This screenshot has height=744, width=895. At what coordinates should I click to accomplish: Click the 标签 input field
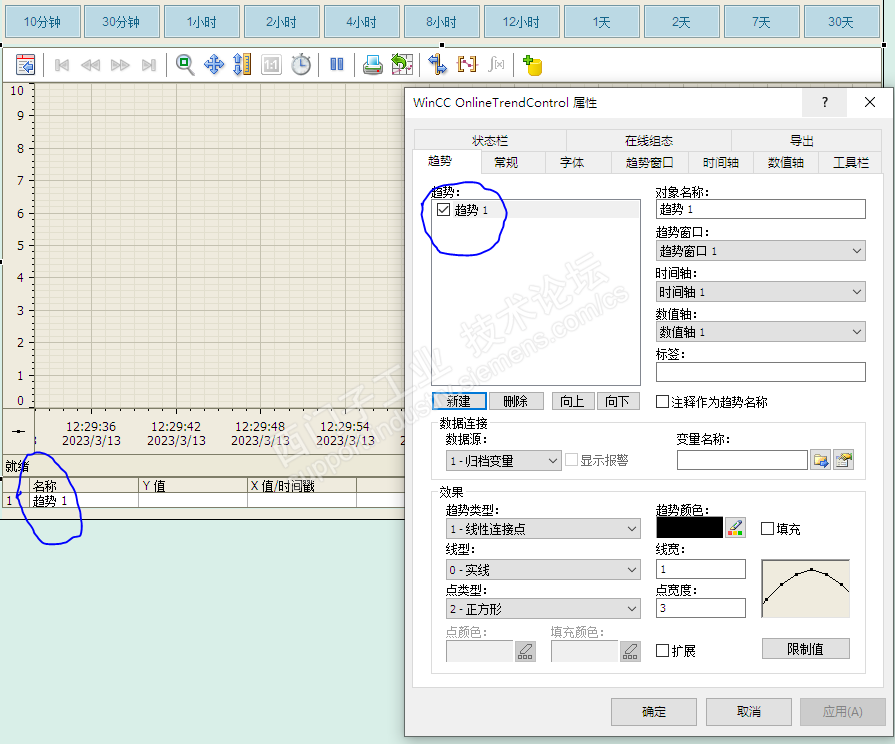(761, 372)
